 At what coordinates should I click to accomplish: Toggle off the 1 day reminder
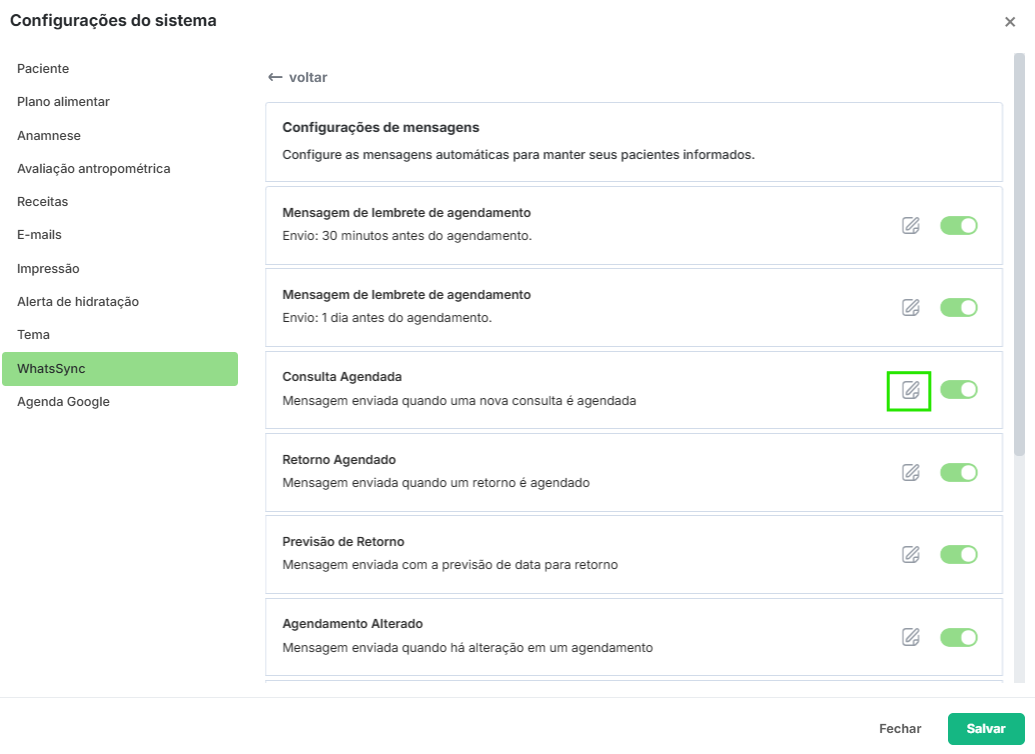point(958,308)
